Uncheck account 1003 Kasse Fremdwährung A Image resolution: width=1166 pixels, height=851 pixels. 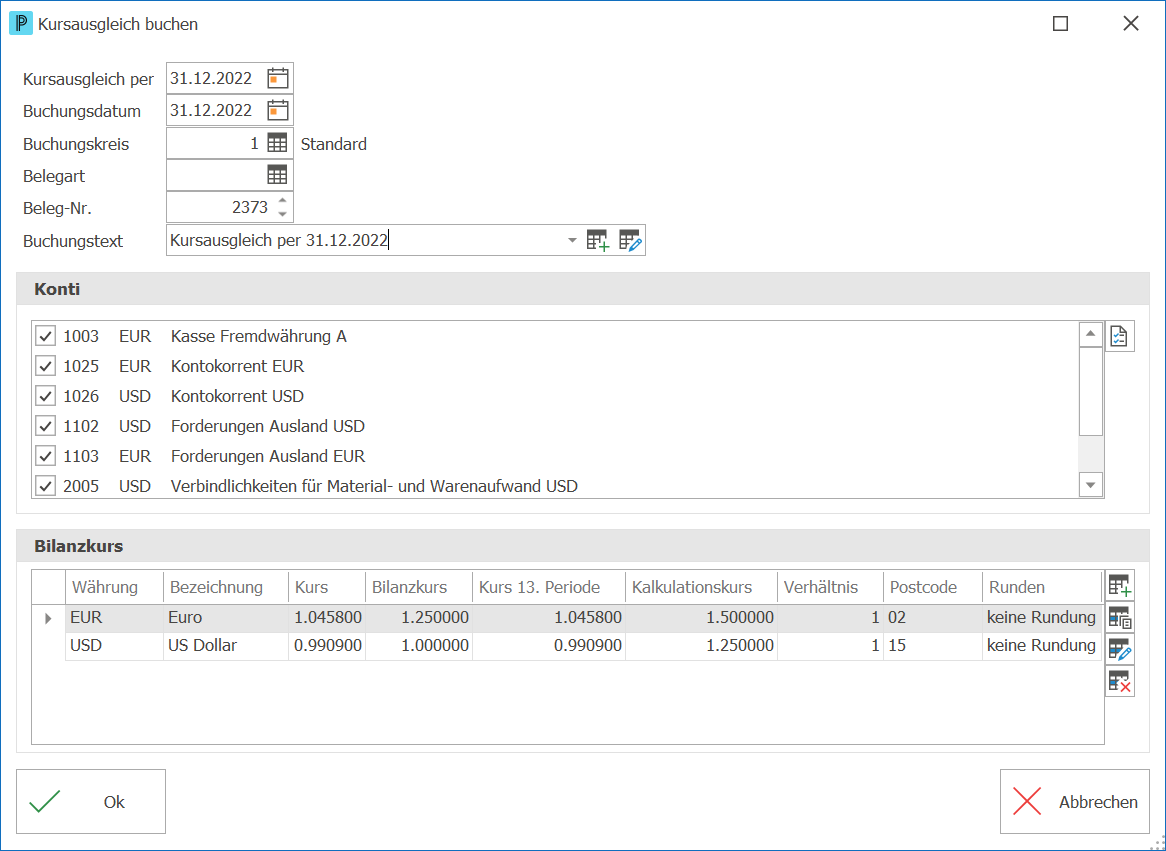pyautogui.click(x=45, y=336)
